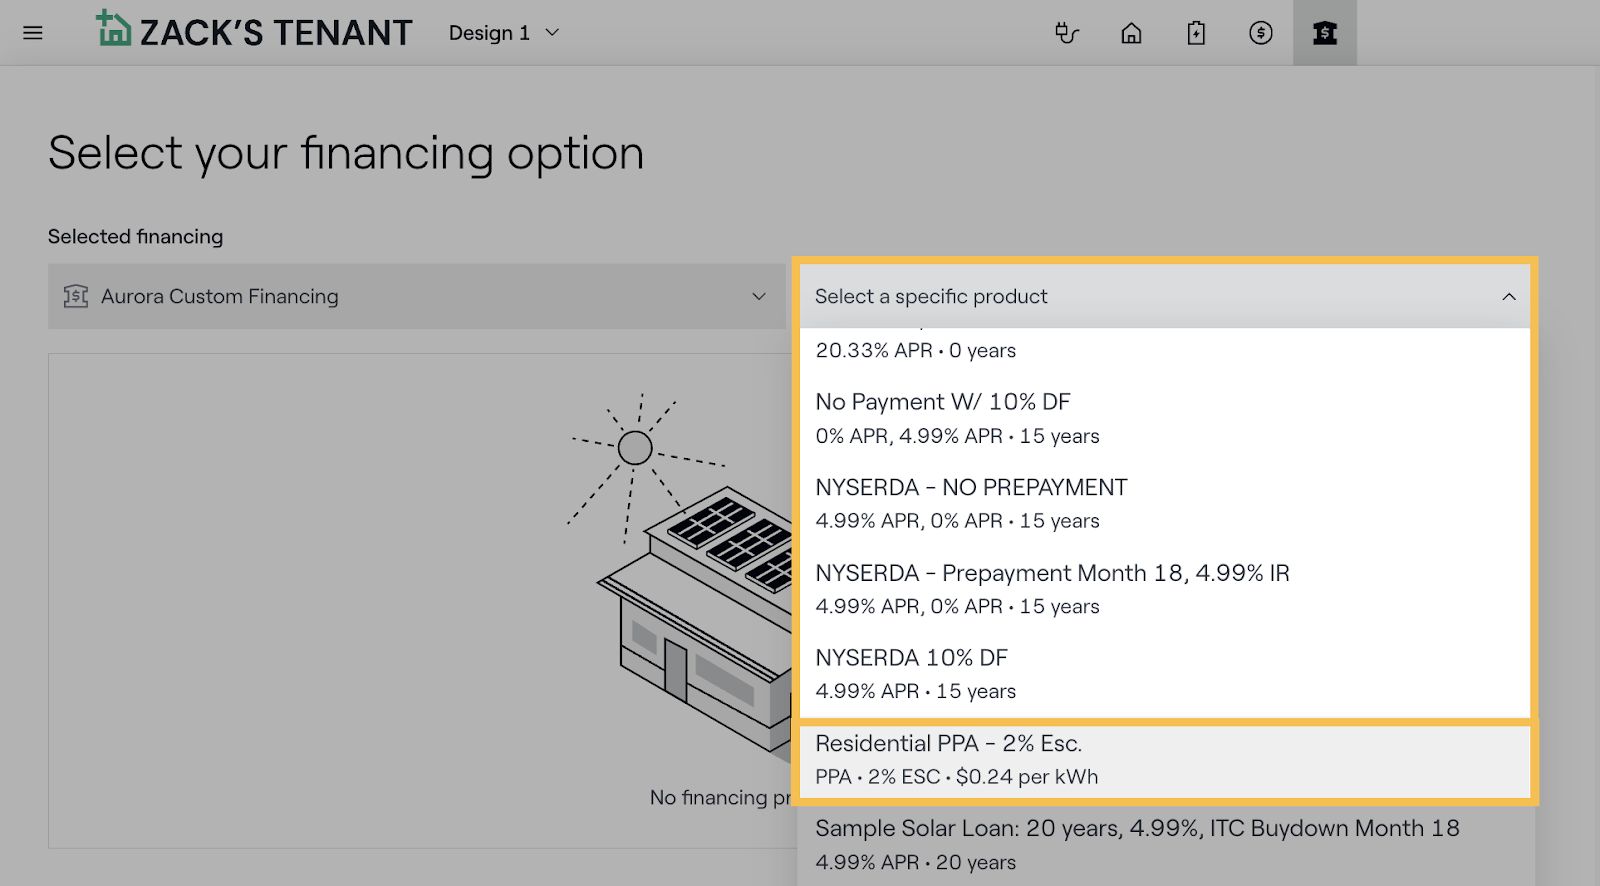Viewport: 1600px width, 886px height.
Task: Open the Aurora Custom Financing dropdown chevron
Action: (759, 296)
